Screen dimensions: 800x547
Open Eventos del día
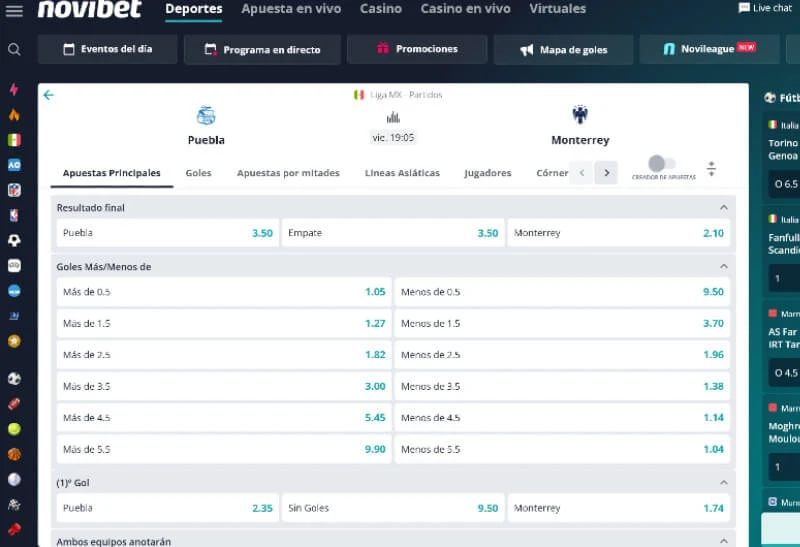(108, 49)
